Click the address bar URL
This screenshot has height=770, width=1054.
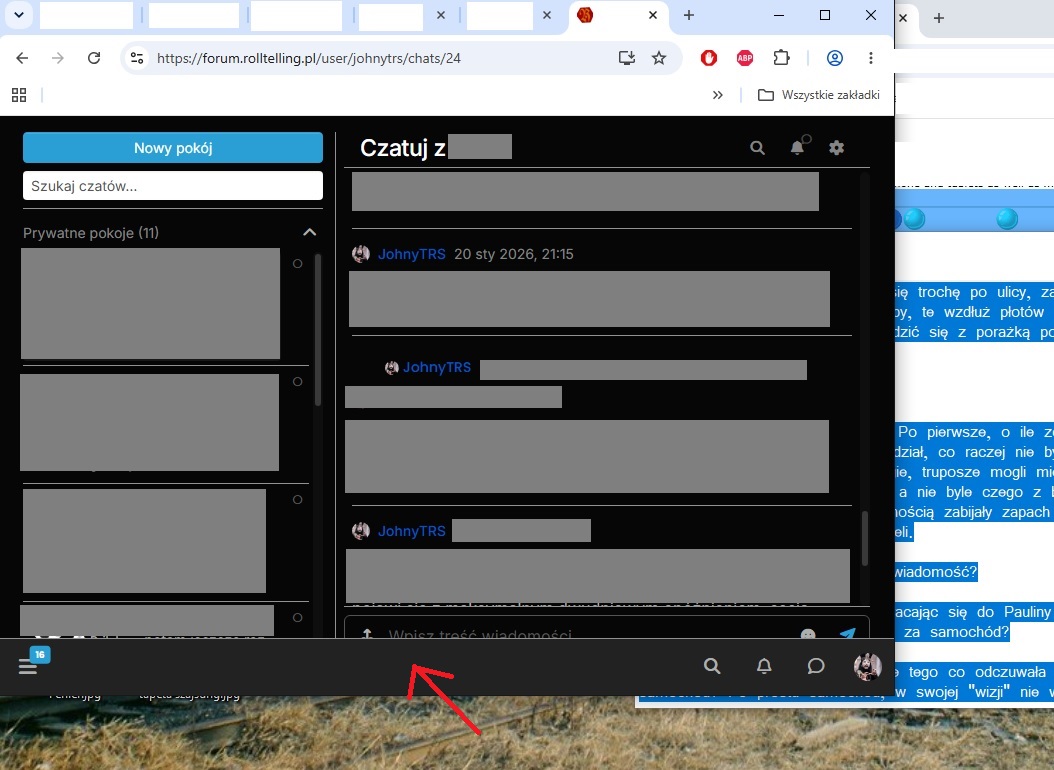309,58
